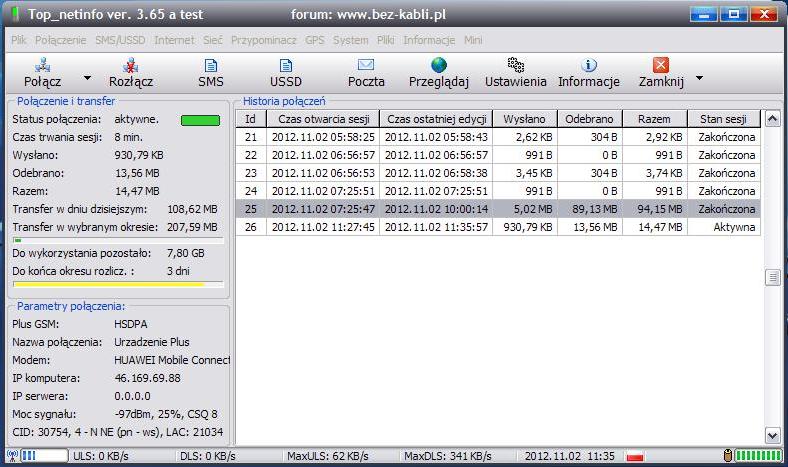Image resolution: width=788 pixels, height=467 pixels.
Task: Expand dropdown arrow next to Połącz
Action: coord(86,78)
